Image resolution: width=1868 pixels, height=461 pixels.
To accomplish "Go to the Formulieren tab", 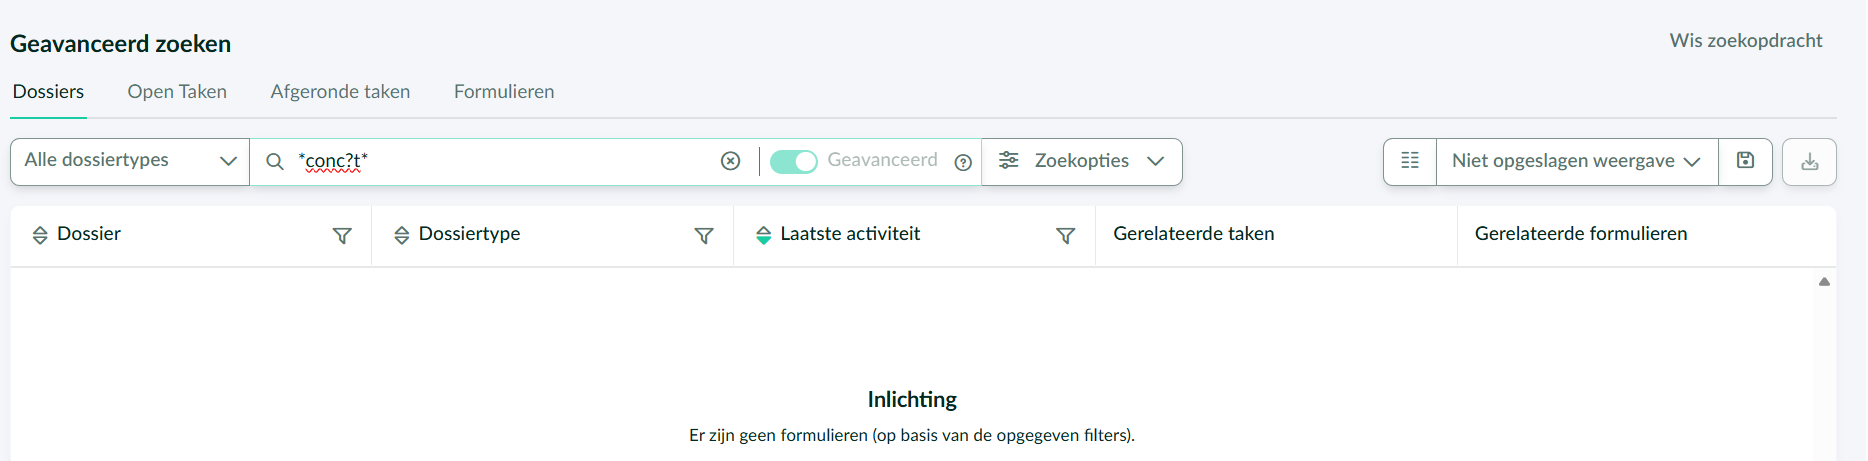I will (504, 92).
